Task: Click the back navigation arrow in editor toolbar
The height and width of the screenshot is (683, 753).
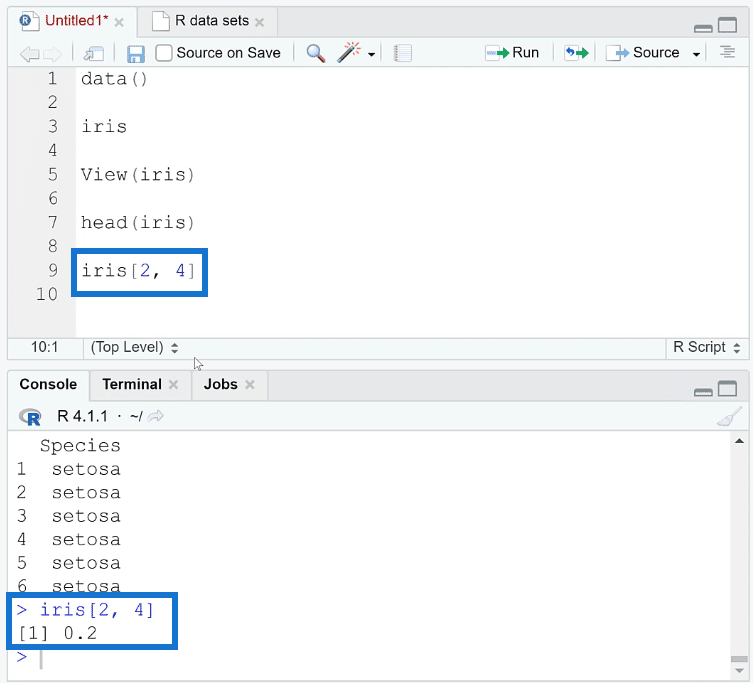Action: point(29,54)
